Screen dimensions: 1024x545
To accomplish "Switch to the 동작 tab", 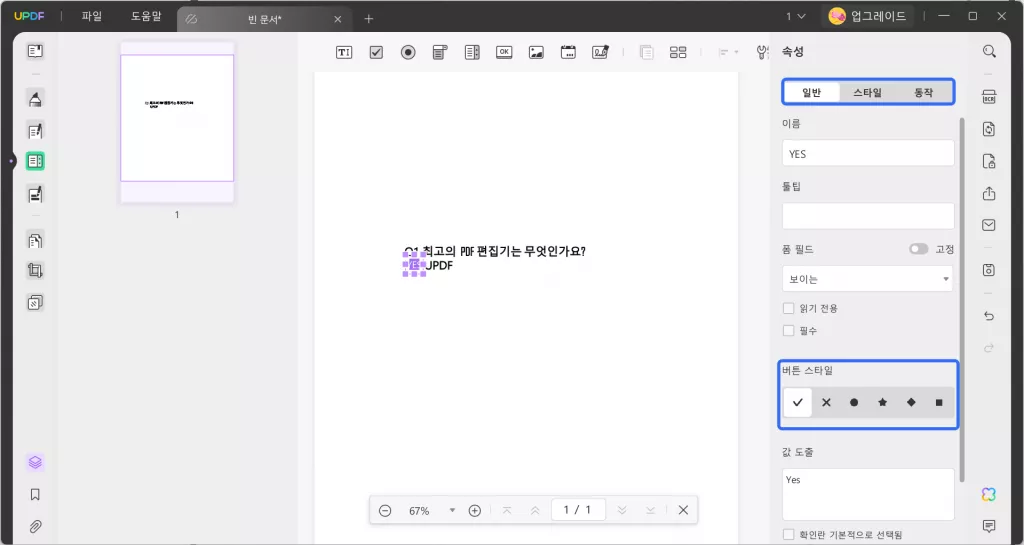I will tap(923, 93).
